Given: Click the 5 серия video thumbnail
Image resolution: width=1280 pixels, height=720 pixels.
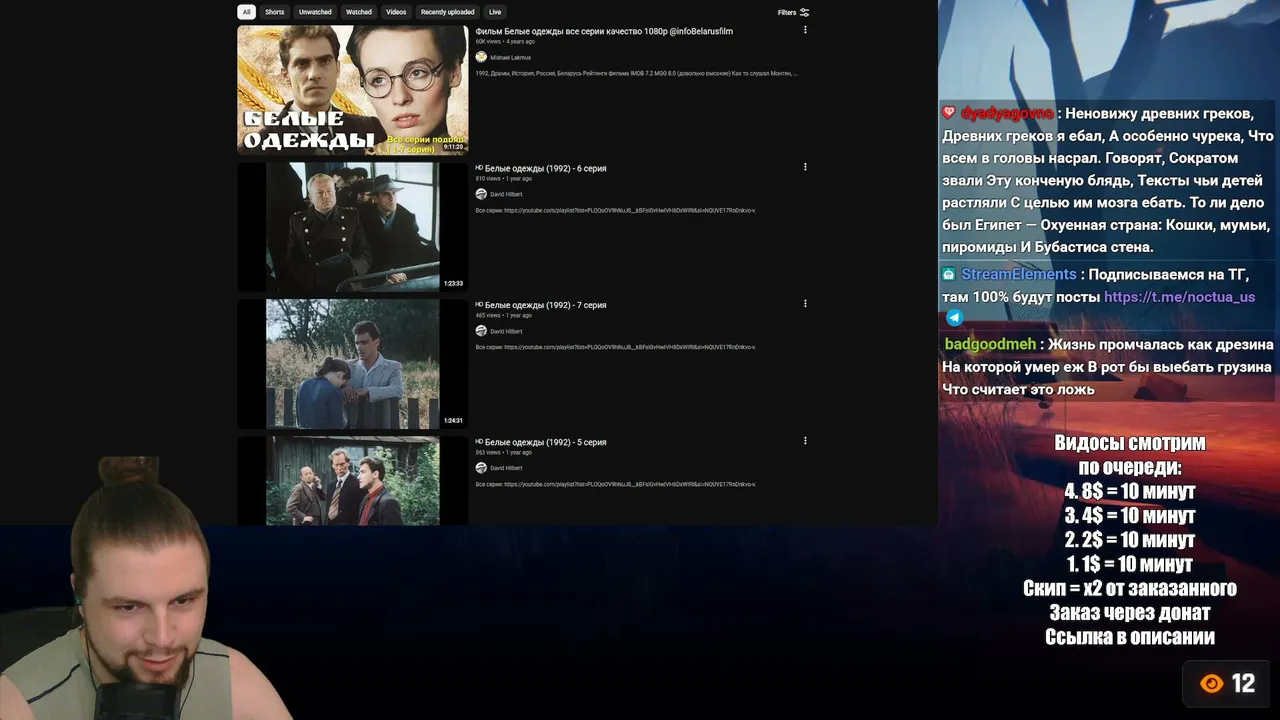Looking at the screenshot, I should coord(352,481).
